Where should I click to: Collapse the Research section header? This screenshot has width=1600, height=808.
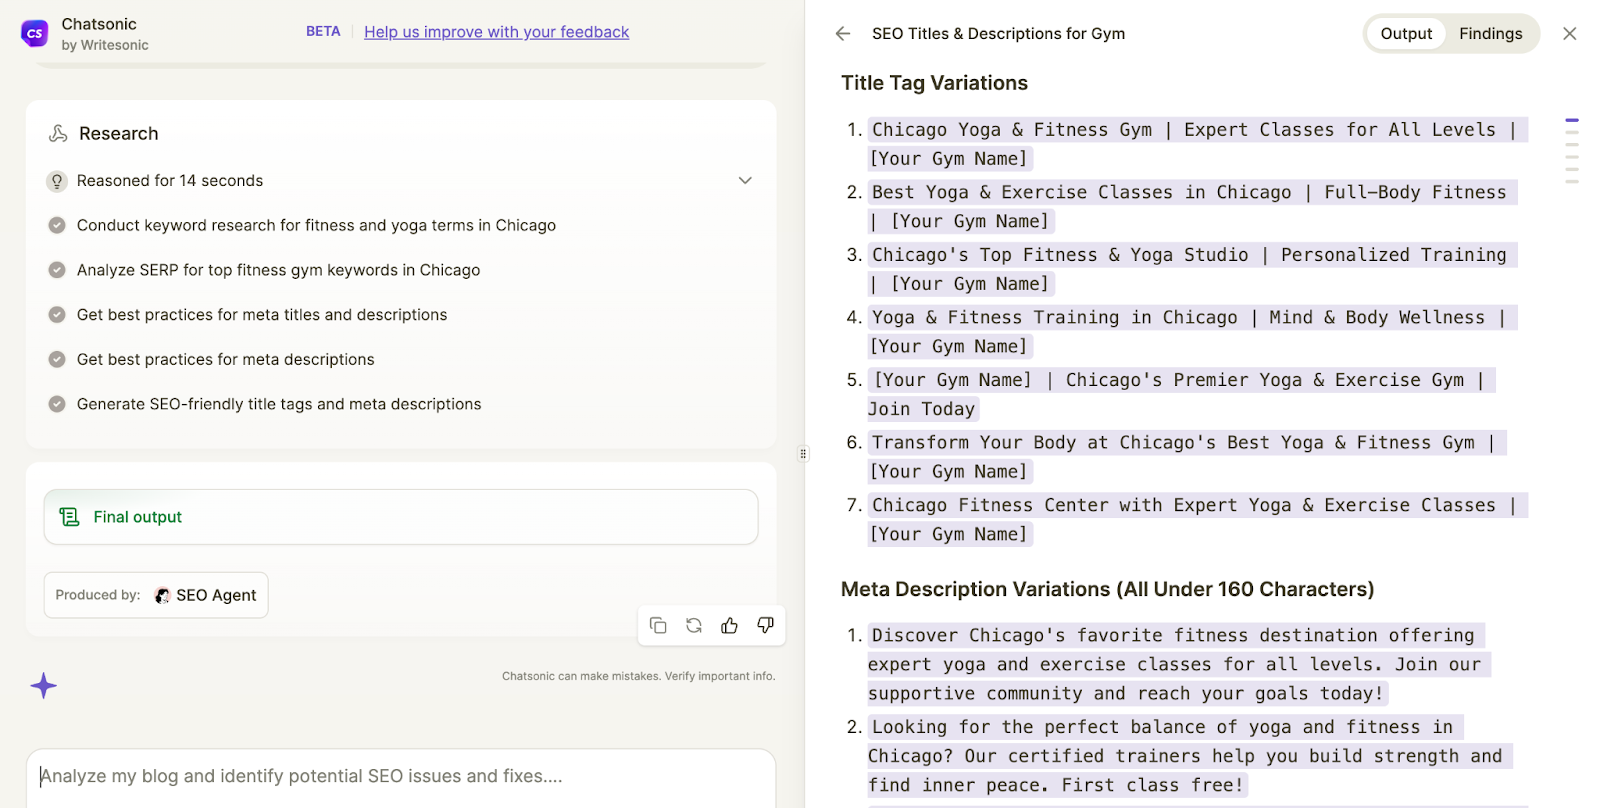tap(118, 134)
